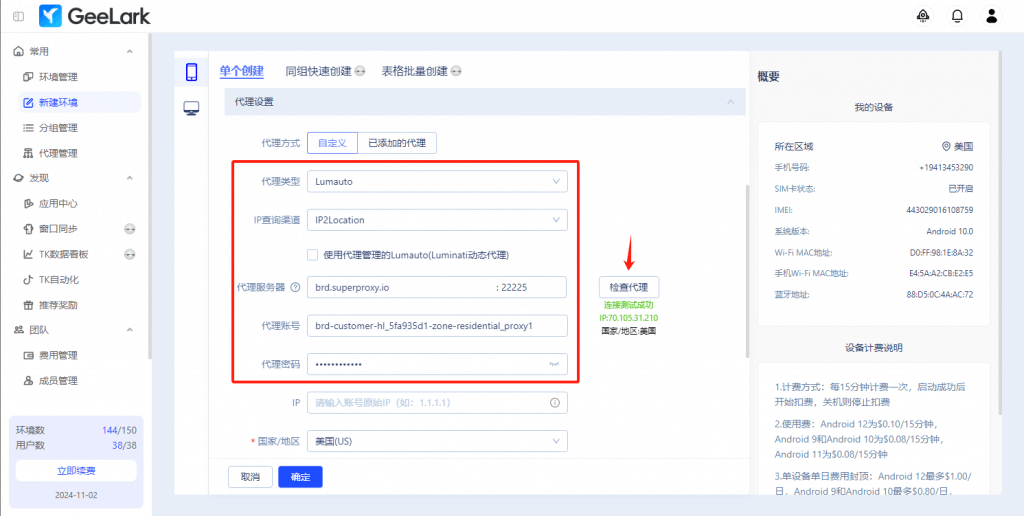
Task: Click the 检查代理 button
Action: pos(629,286)
